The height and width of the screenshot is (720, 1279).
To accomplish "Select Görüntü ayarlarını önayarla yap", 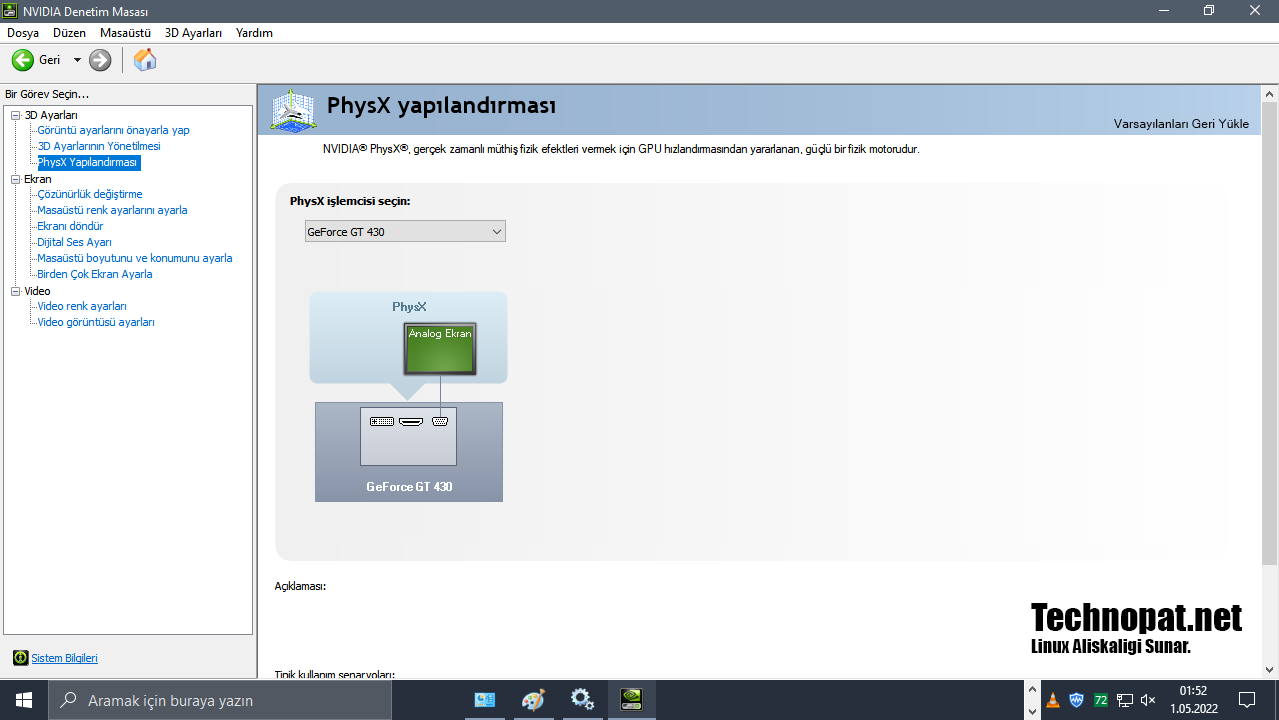I will click(x=113, y=130).
